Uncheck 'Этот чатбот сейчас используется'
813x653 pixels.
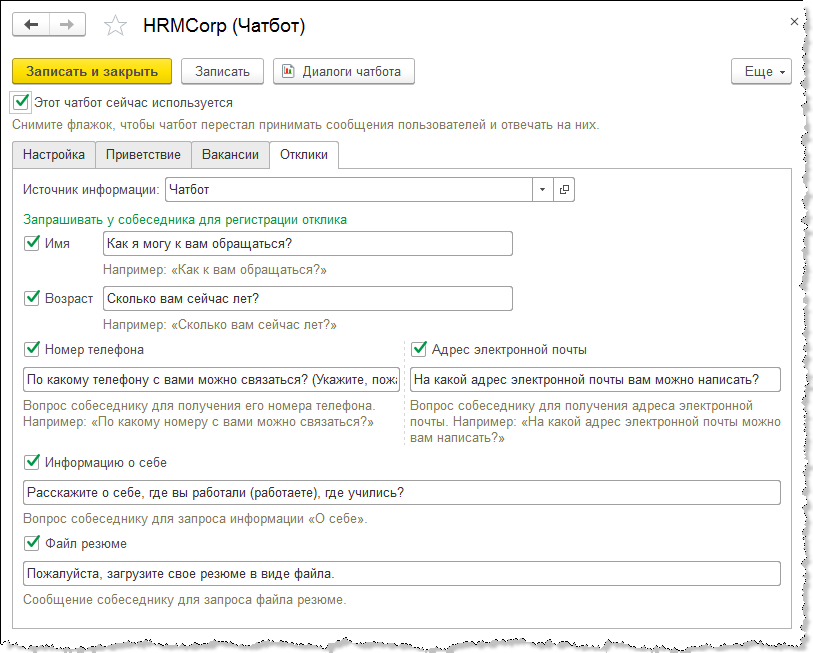click(x=22, y=102)
